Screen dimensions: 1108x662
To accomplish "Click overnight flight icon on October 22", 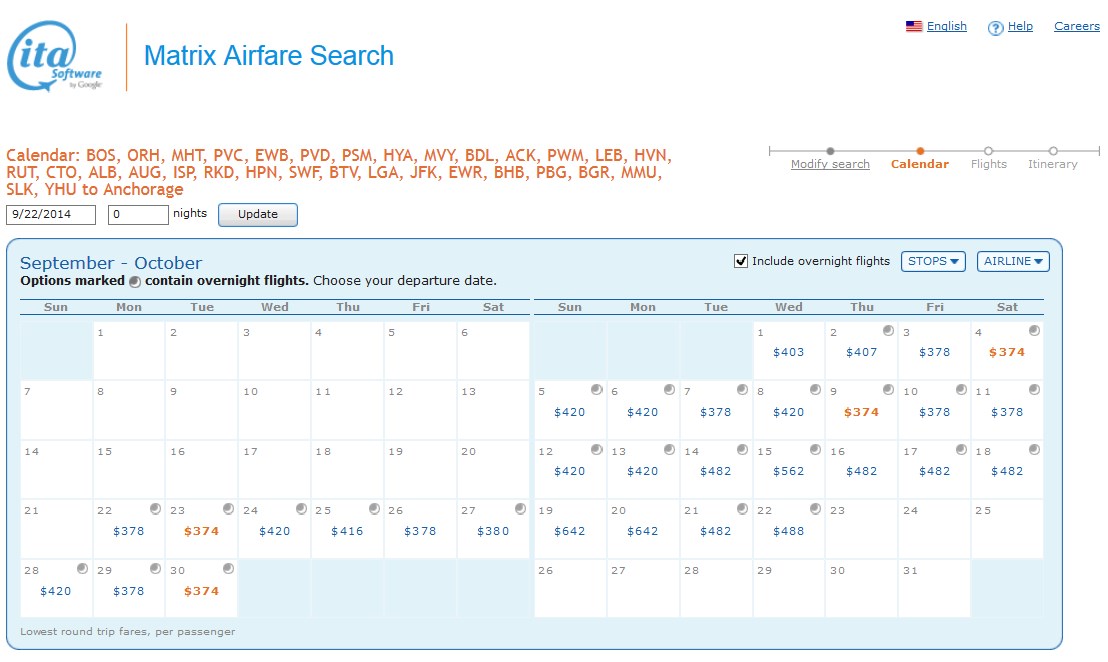I will tap(815, 509).
